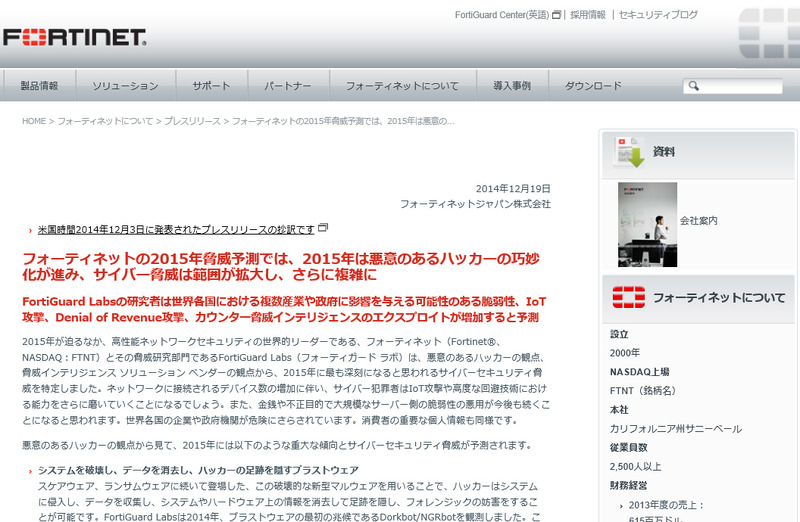Click red arrow bullet before システムを破壊し heading
This screenshot has width=800, height=522.
(29, 471)
